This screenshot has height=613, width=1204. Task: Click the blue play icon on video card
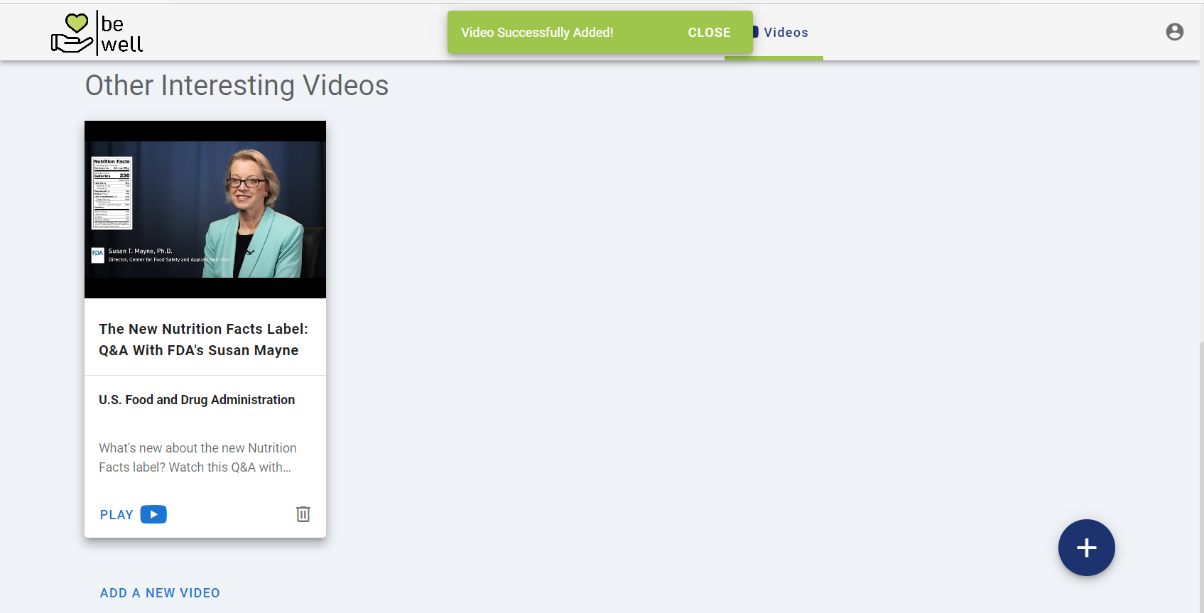(x=153, y=514)
